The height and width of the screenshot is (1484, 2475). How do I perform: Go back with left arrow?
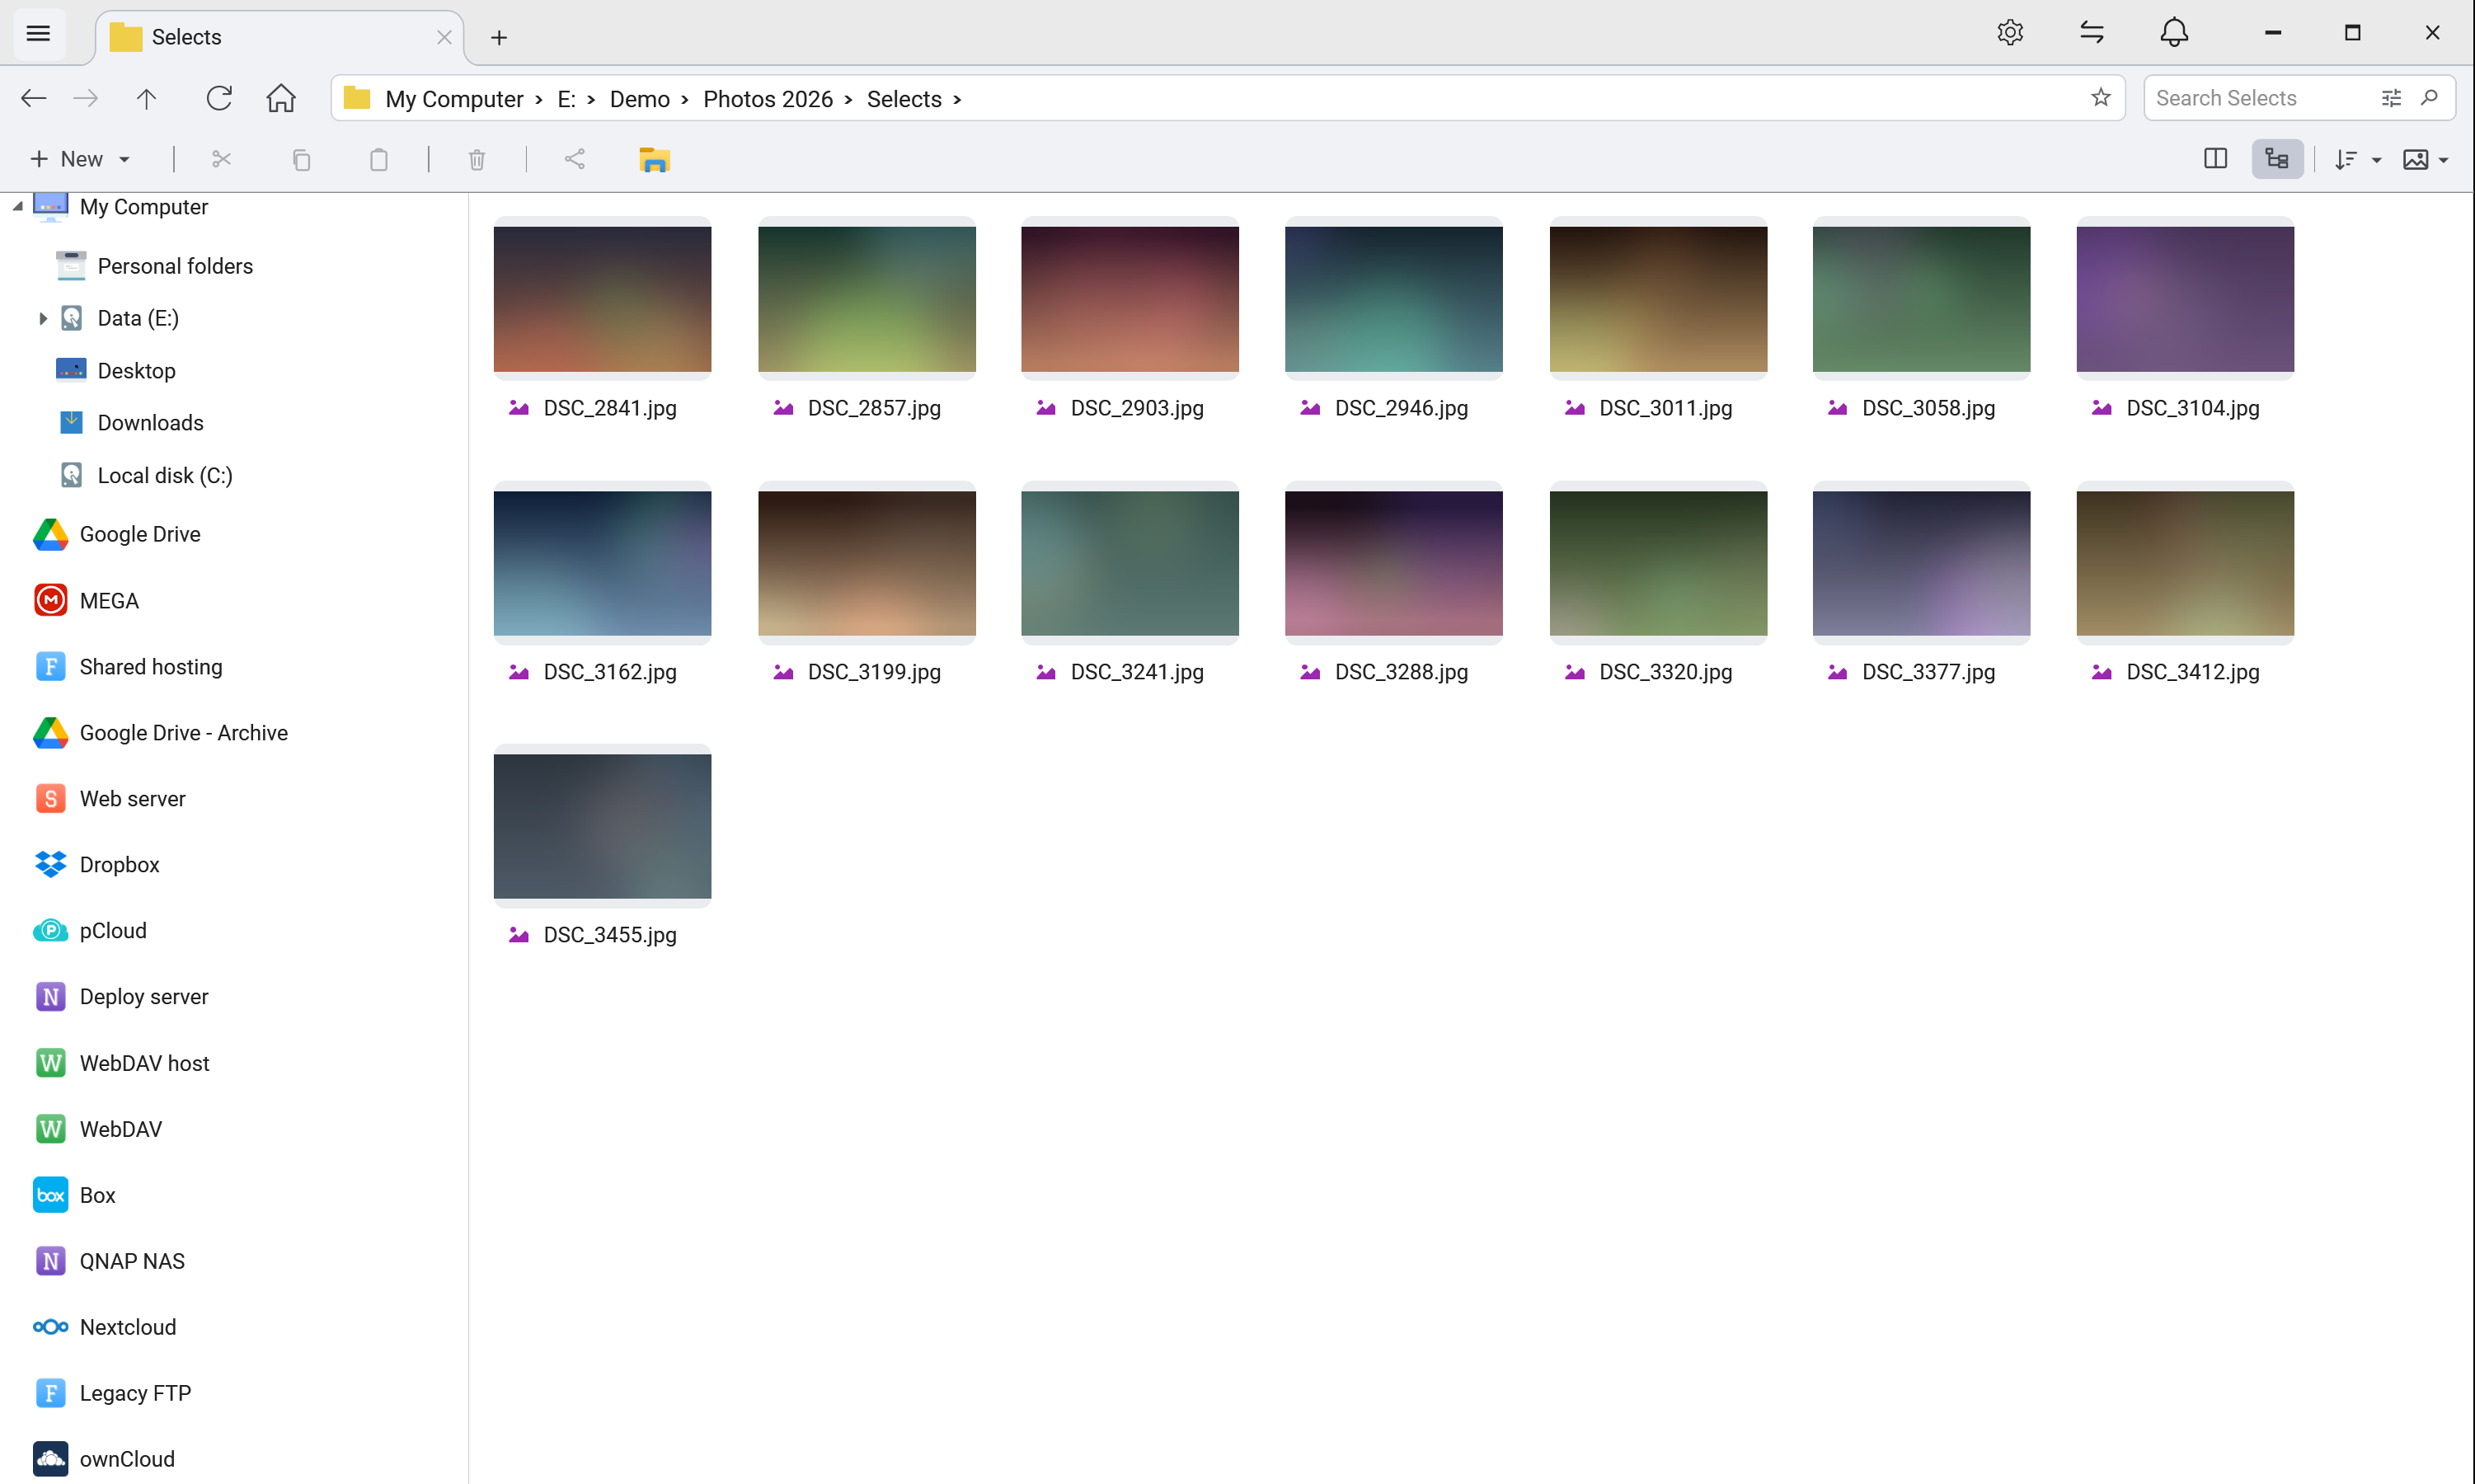pos(33,98)
